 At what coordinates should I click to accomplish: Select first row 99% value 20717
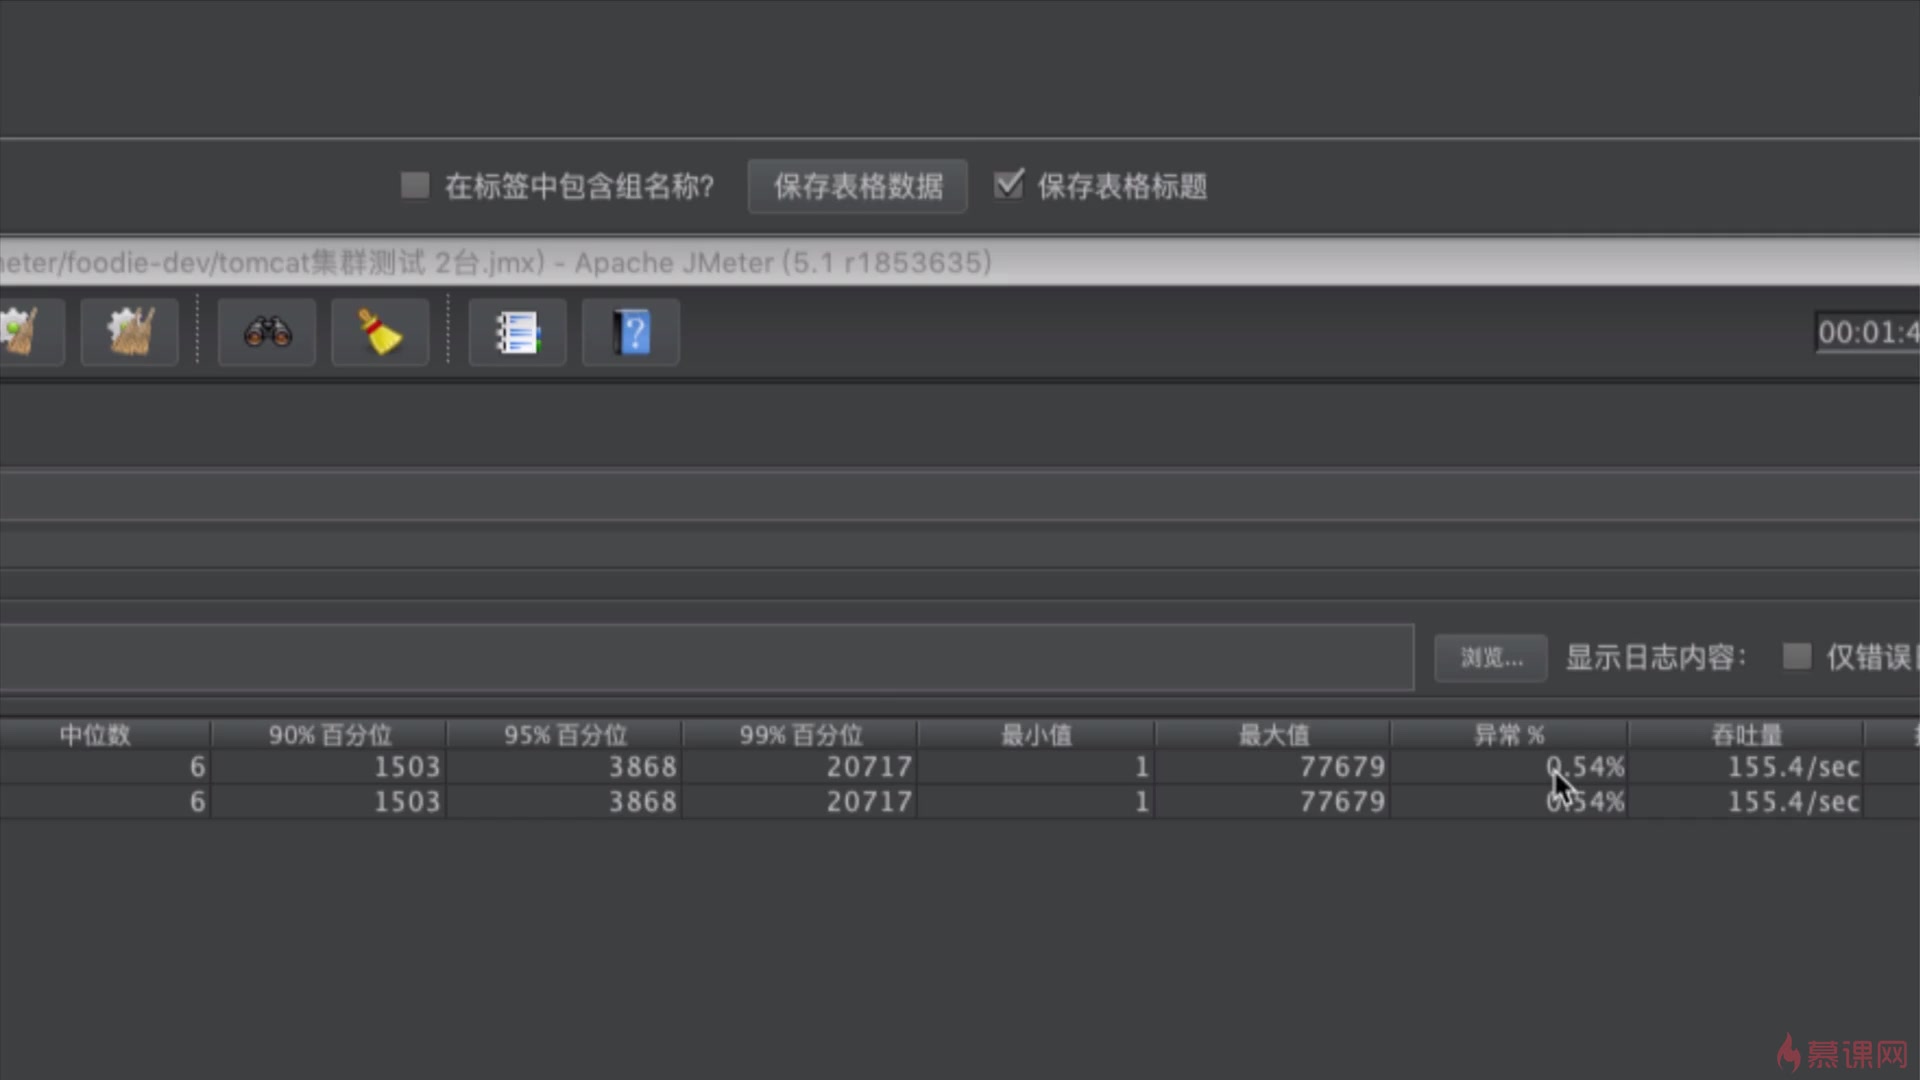pyautogui.click(x=869, y=767)
